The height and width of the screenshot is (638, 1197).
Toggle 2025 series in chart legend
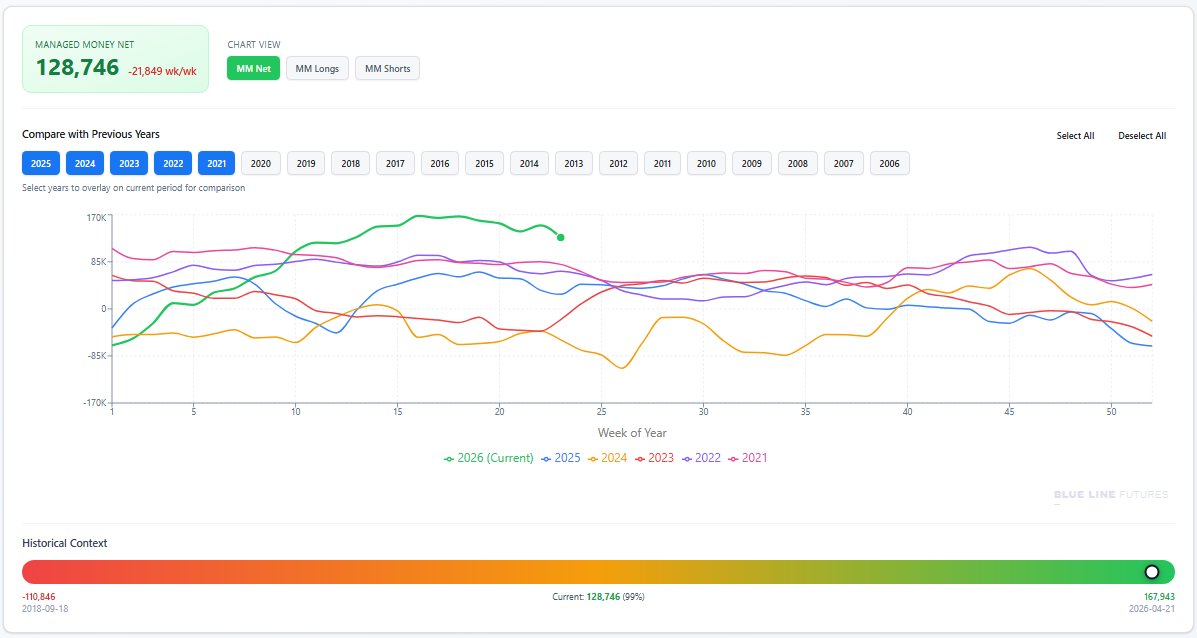coord(560,458)
